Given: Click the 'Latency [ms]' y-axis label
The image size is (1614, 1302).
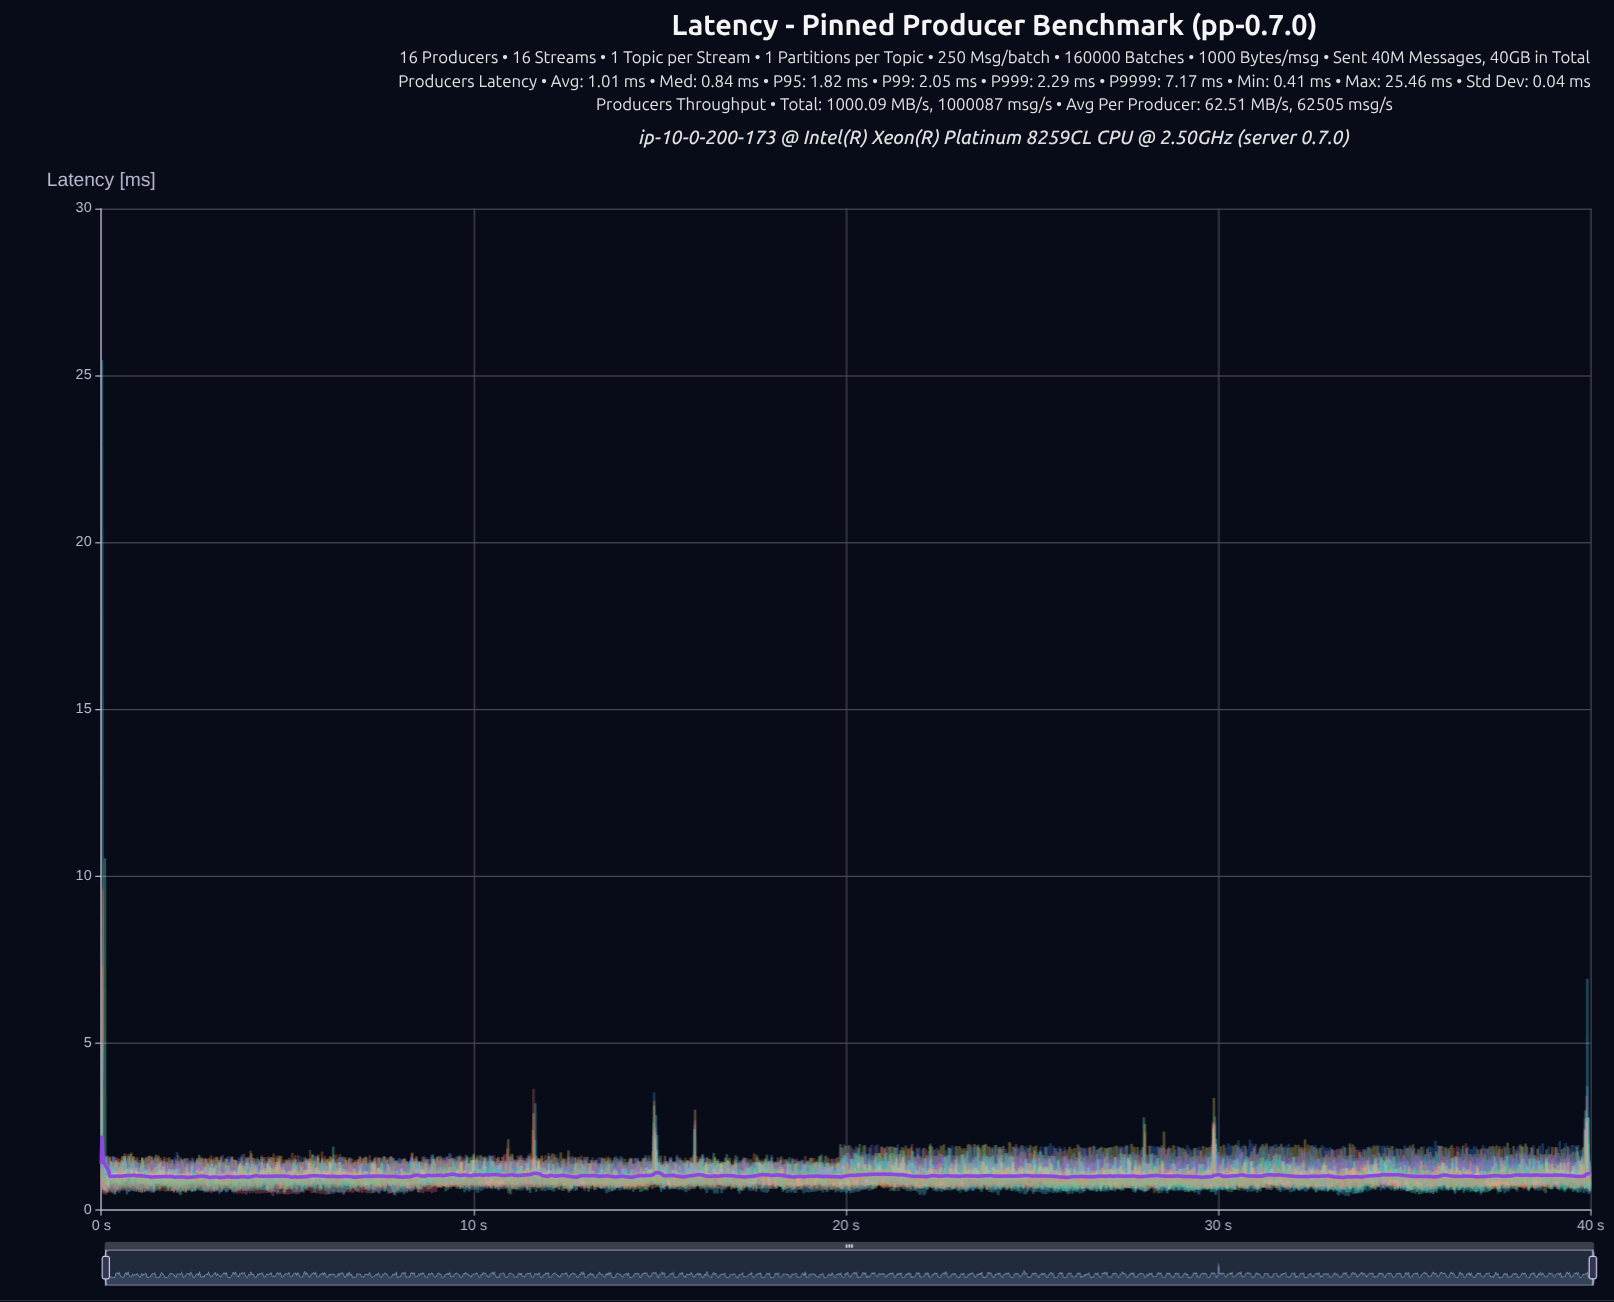Looking at the screenshot, I should (x=101, y=180).
